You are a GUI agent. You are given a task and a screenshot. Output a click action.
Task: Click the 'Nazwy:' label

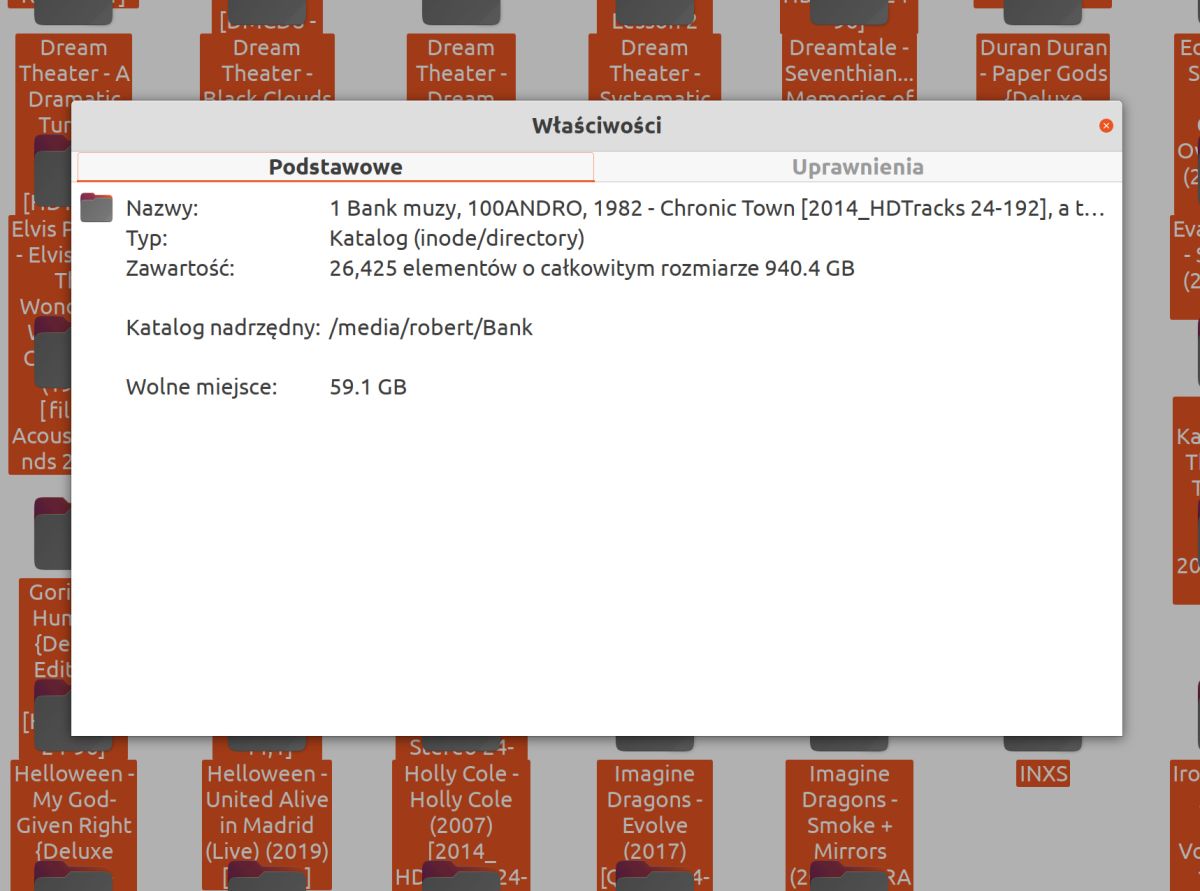[x=163, y=209]
